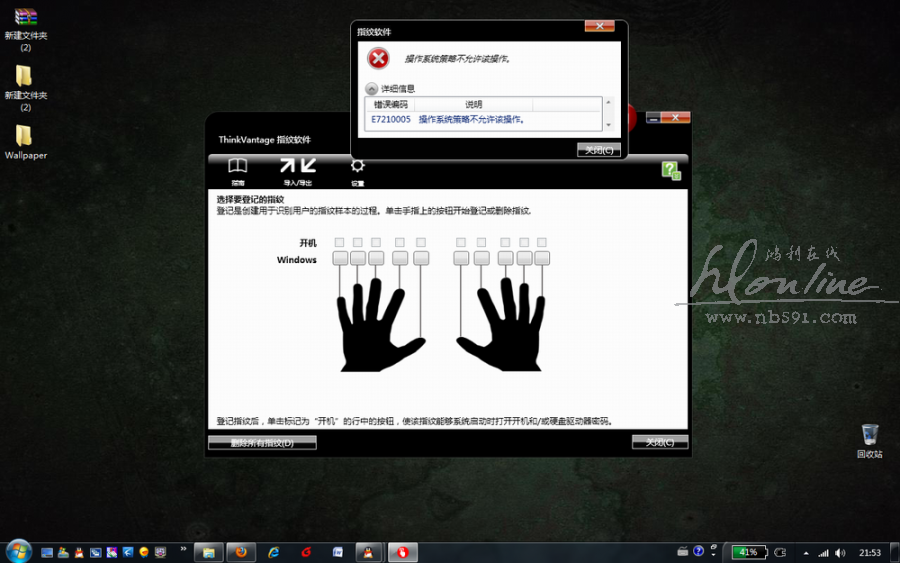
Task: Check the rightmost 开机 box on right hand
Action: [542, 242]
